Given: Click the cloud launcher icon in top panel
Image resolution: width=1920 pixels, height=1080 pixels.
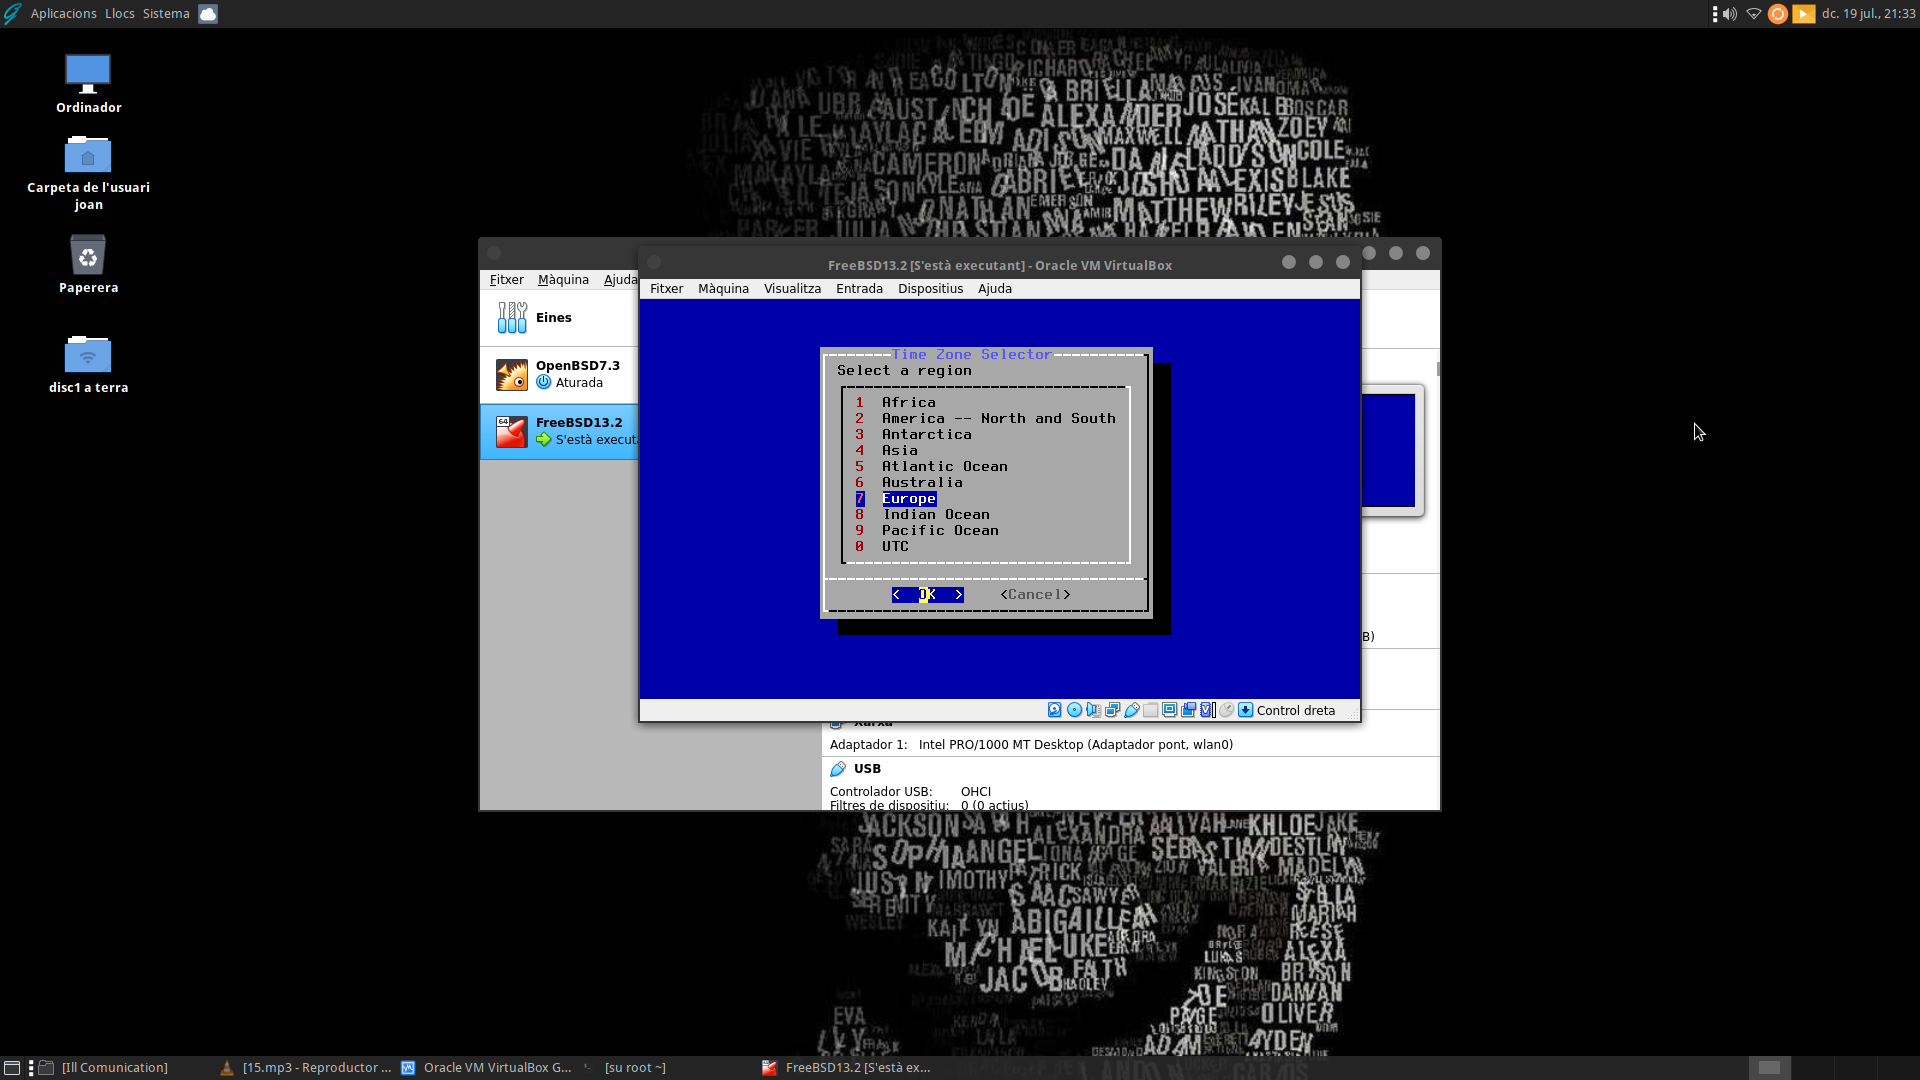Looking at the screenshot, I should (208, 14).
